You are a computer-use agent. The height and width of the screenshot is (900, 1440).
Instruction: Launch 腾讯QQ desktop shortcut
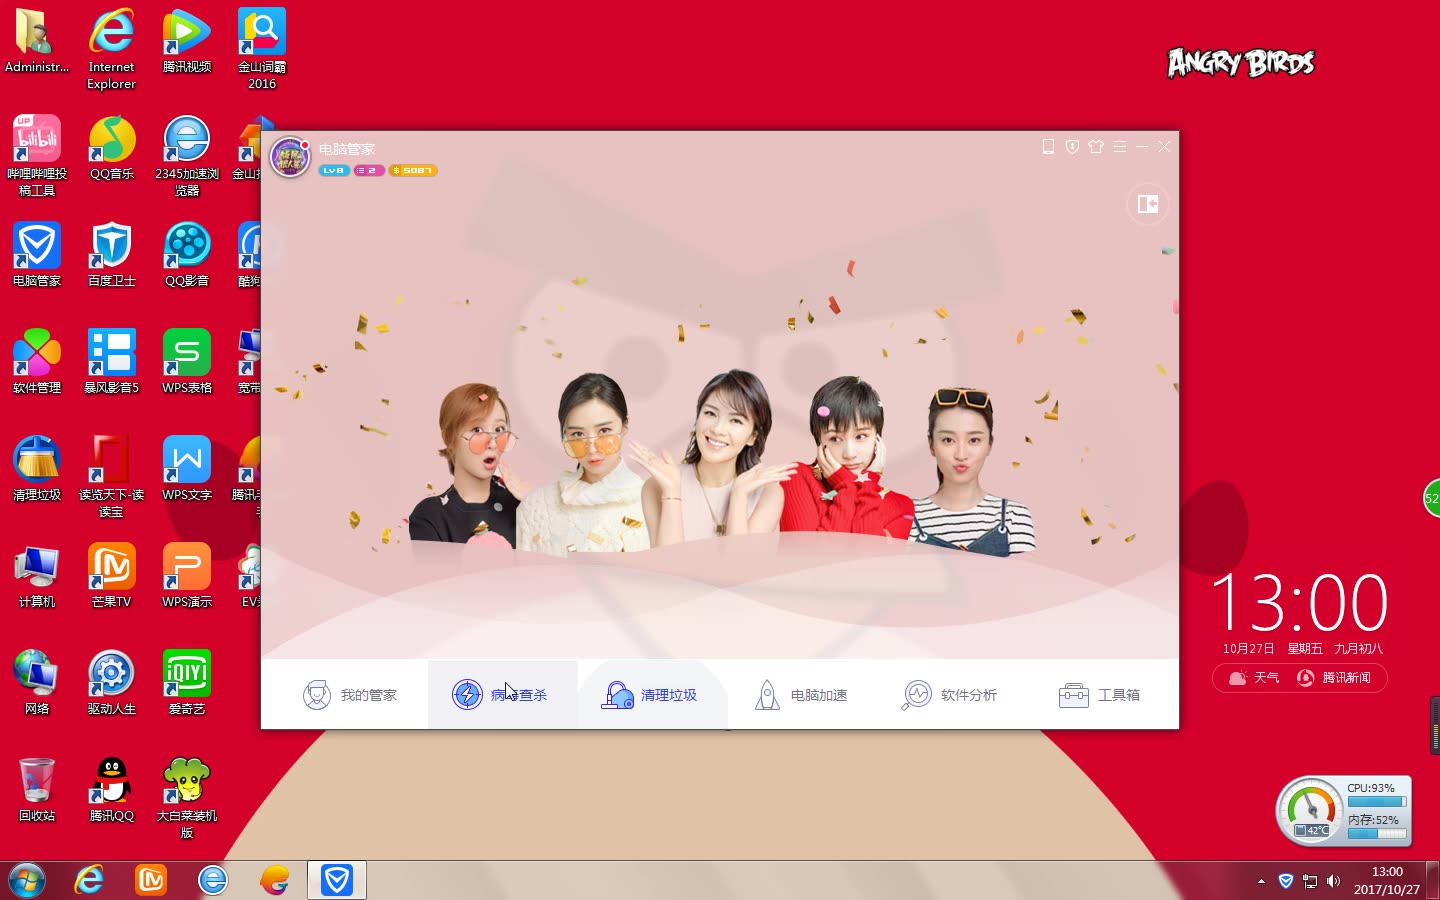coord(111,790)
